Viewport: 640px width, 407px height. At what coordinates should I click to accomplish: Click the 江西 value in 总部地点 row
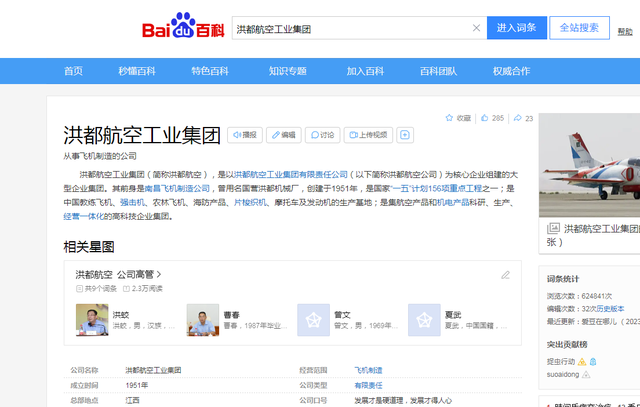pos(132,400)
